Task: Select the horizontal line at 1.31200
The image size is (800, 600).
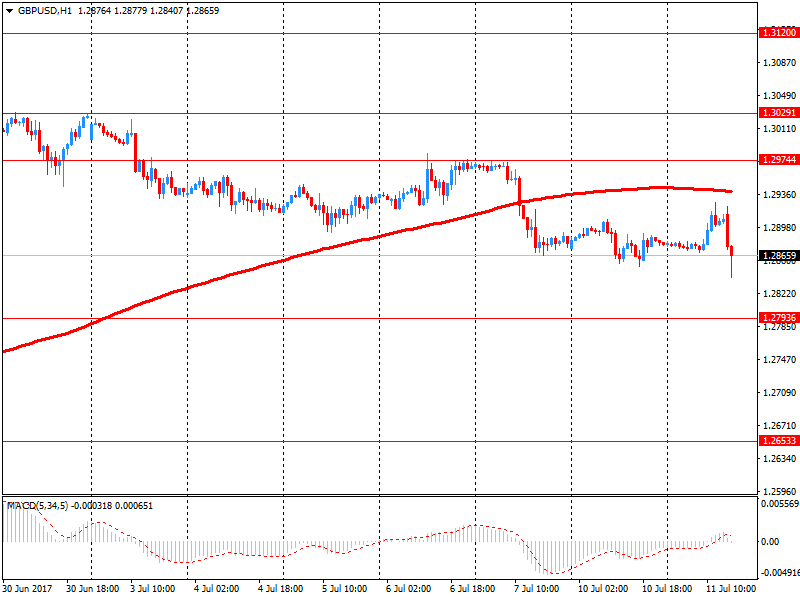Action: [380, 34]
